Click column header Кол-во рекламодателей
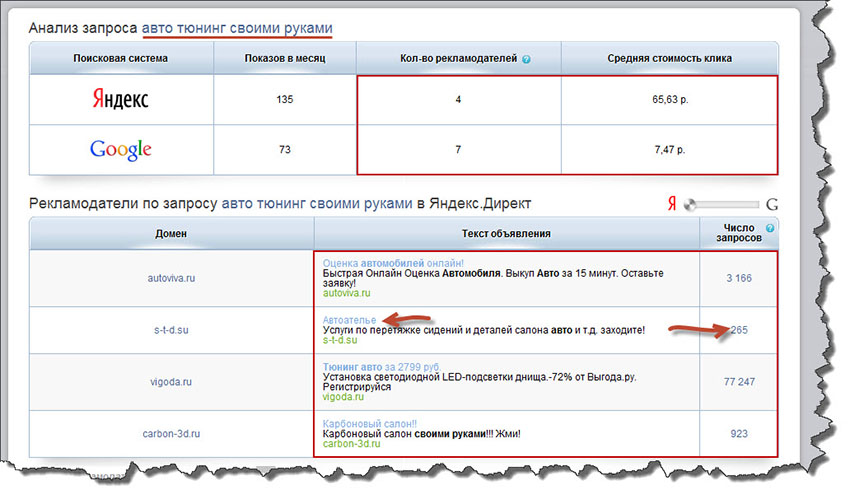 [x=459, y=59]
